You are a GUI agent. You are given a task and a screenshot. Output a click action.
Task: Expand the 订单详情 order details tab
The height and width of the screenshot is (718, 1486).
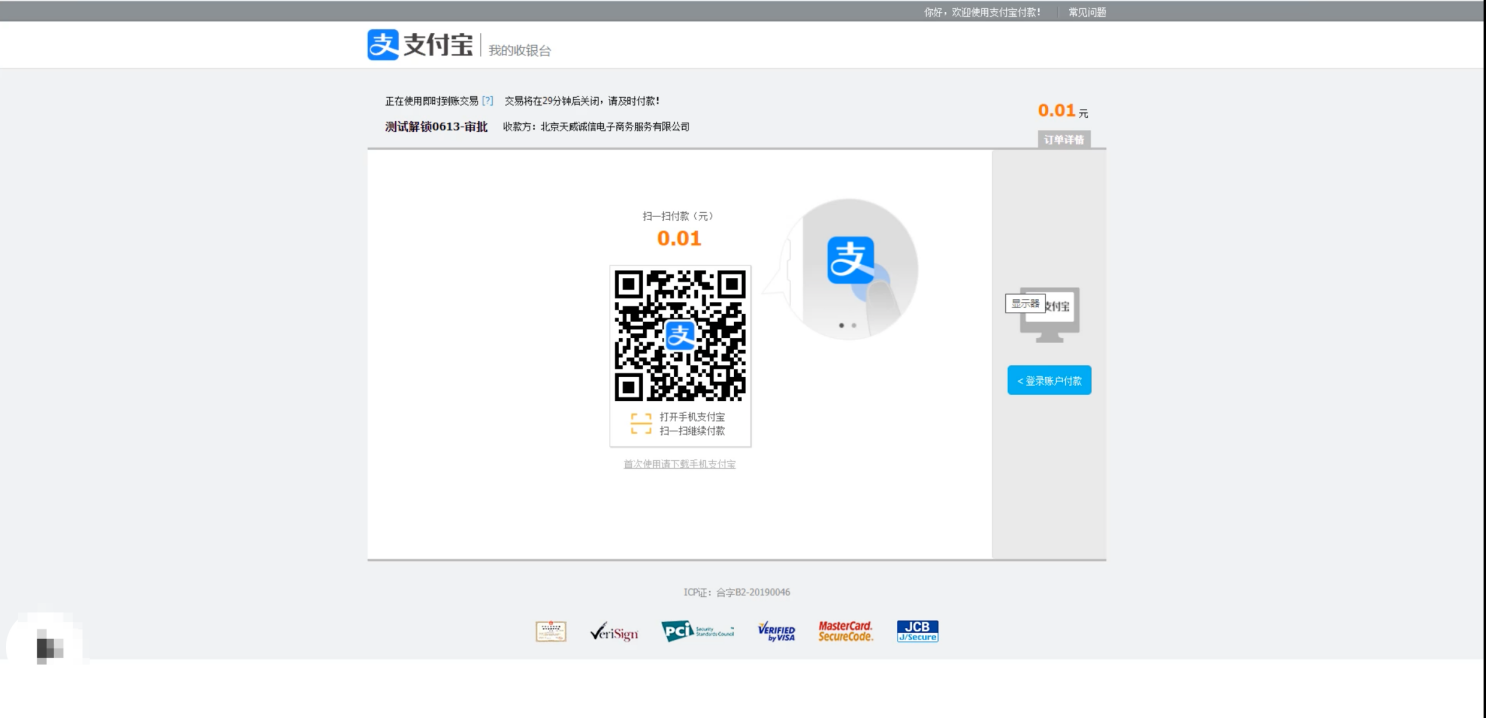point(1064,140)
